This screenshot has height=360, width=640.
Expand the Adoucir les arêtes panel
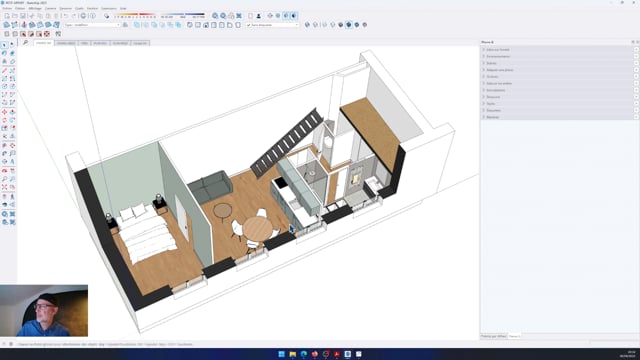559,83
